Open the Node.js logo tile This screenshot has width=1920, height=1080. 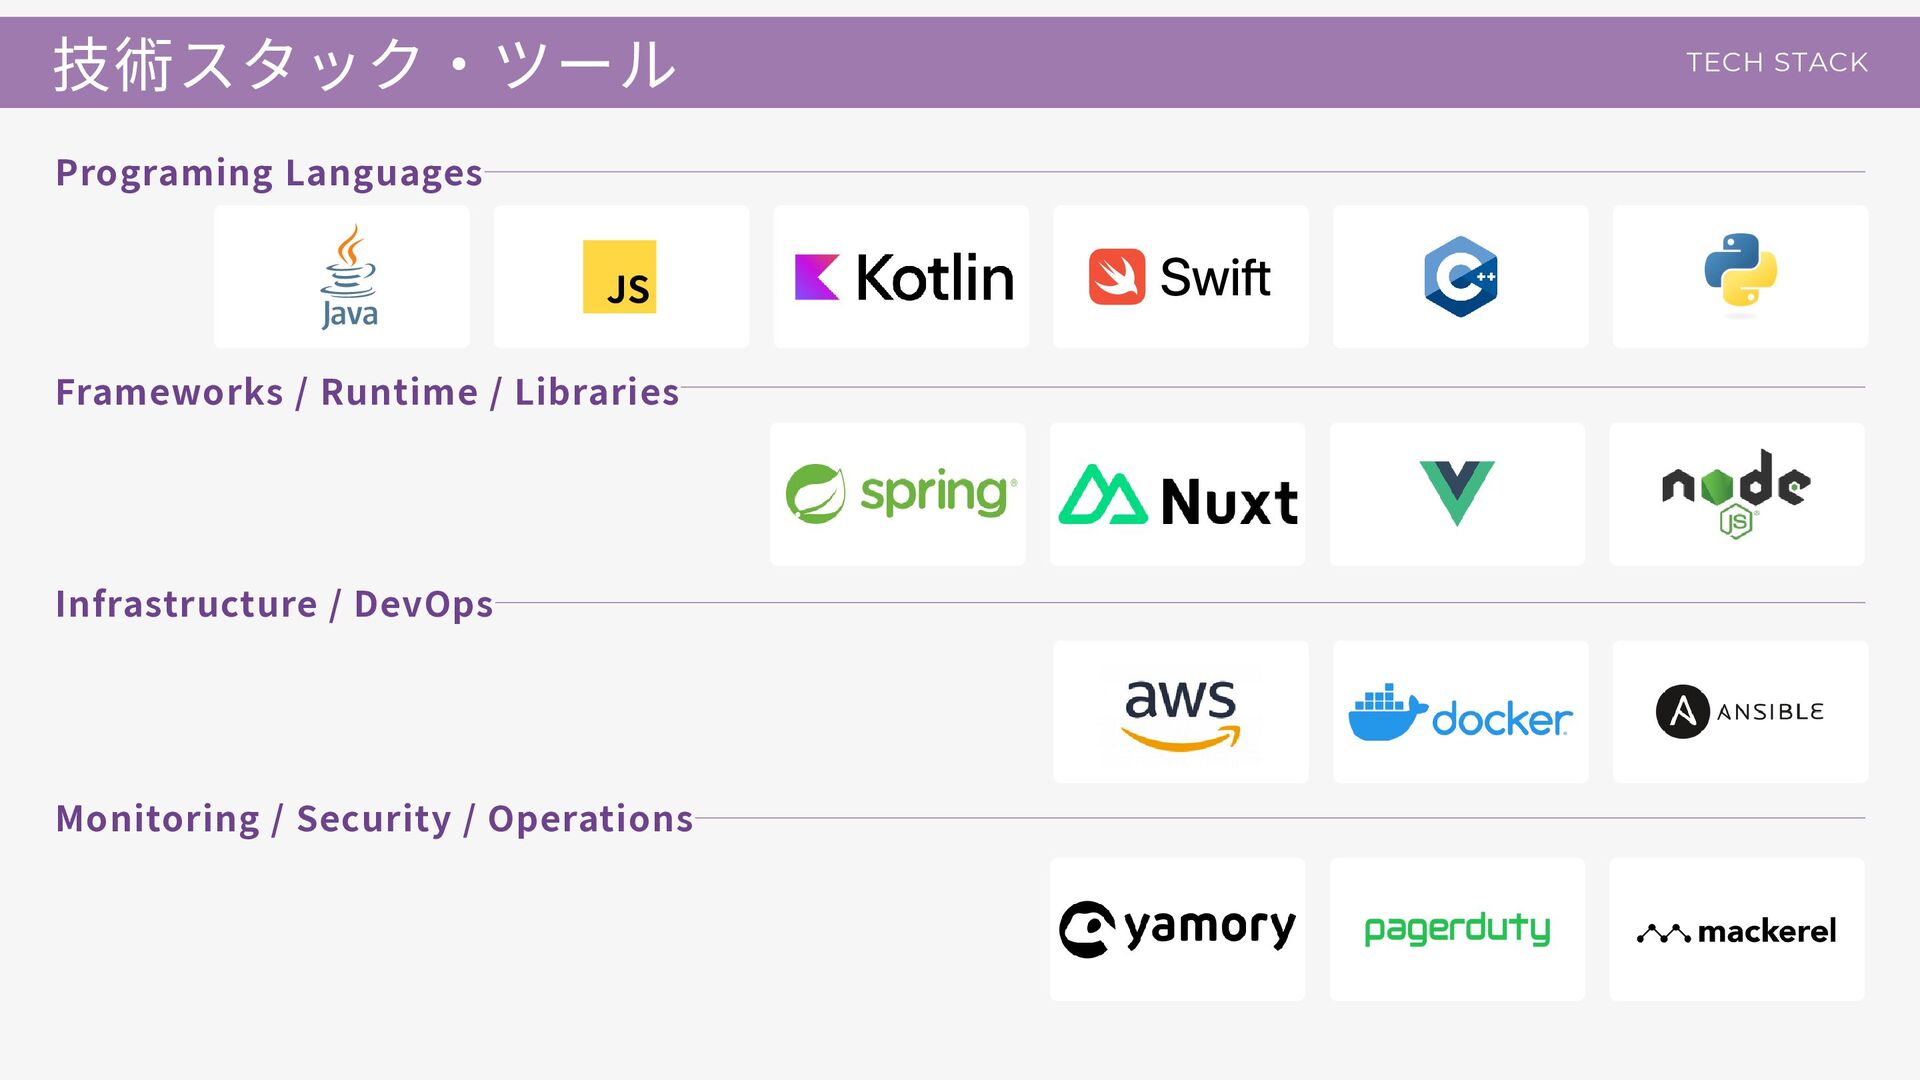(1737, 494)
